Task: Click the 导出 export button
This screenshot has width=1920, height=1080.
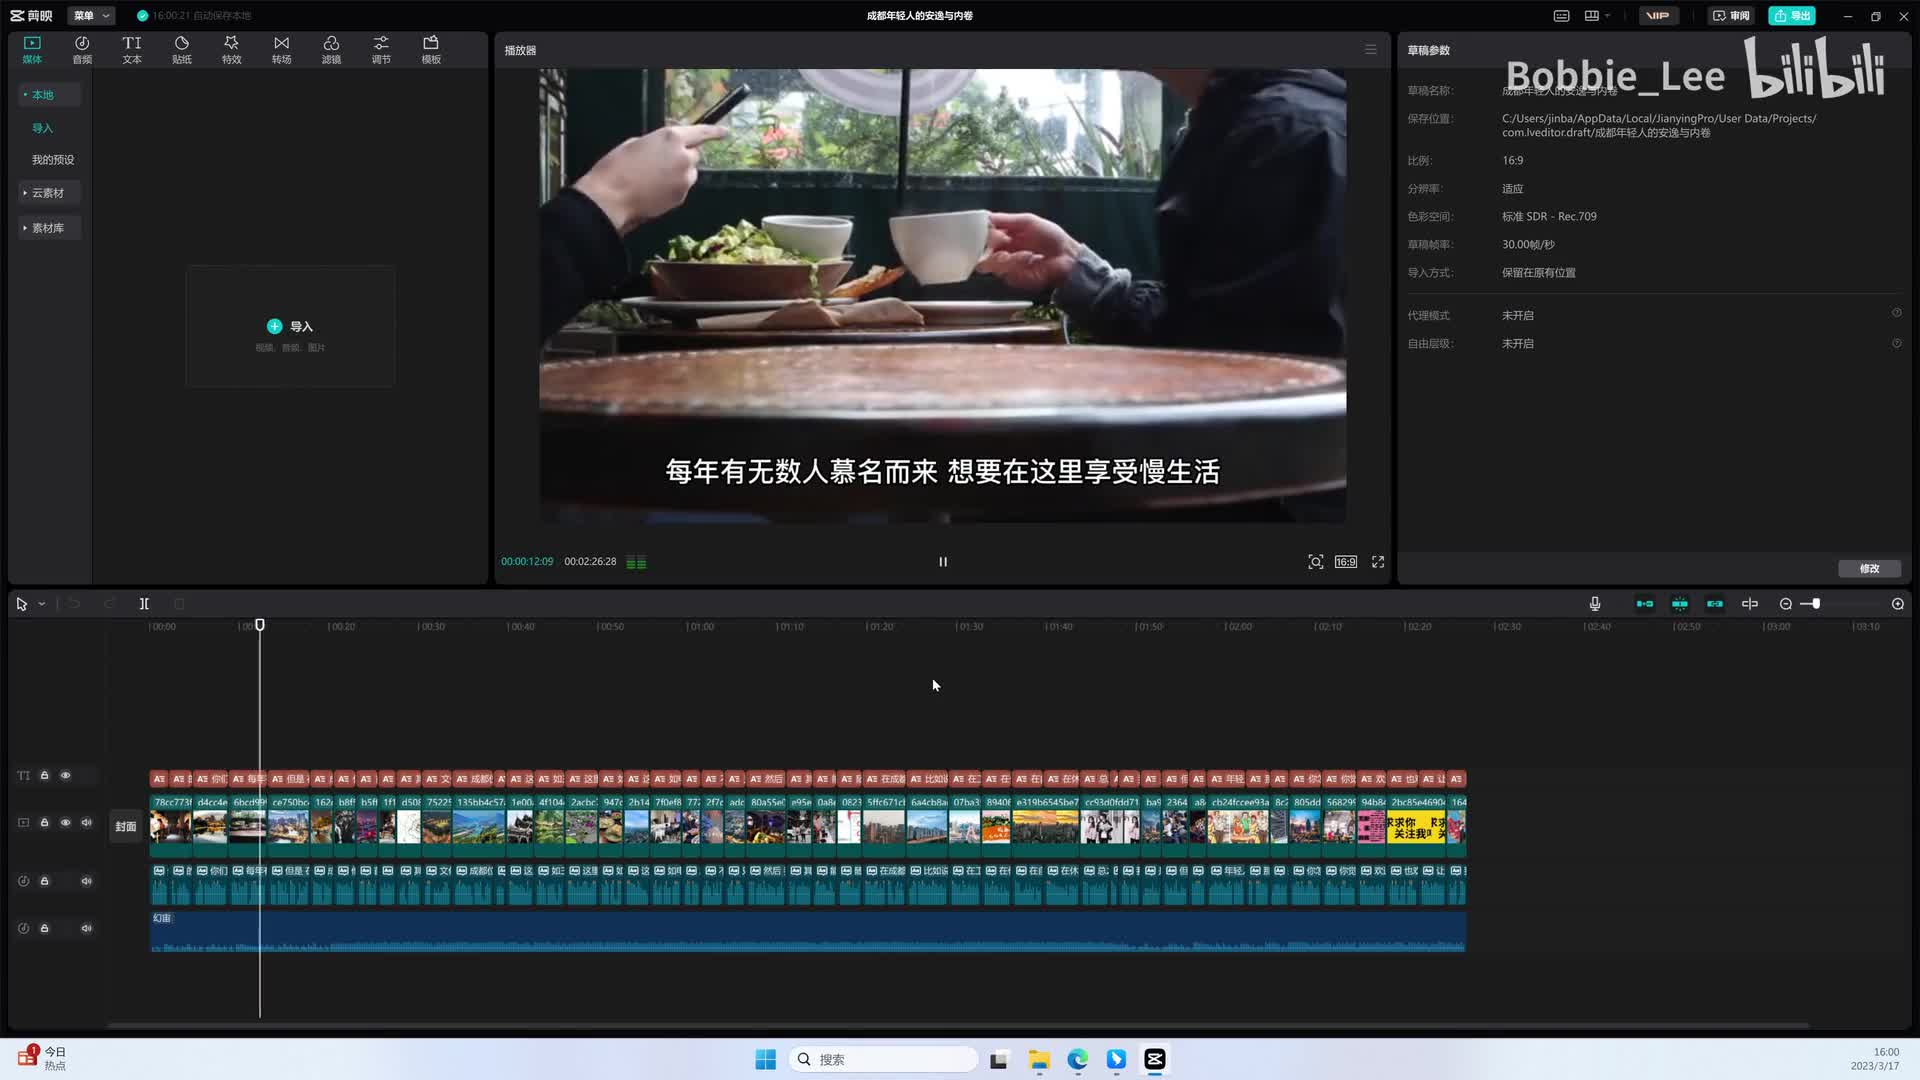Action: point(1791,16)
